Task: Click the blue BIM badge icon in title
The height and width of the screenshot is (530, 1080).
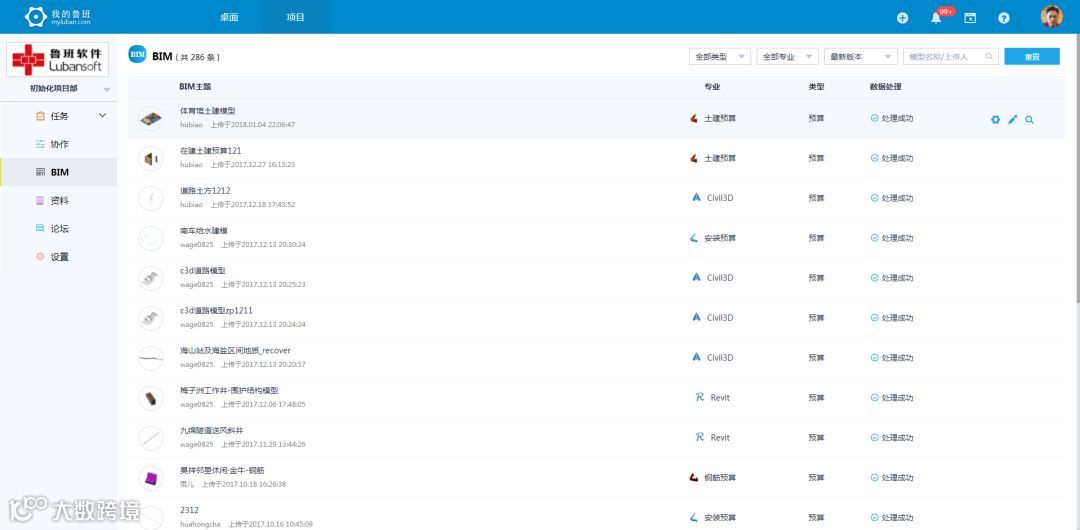Action: [137, 54]
